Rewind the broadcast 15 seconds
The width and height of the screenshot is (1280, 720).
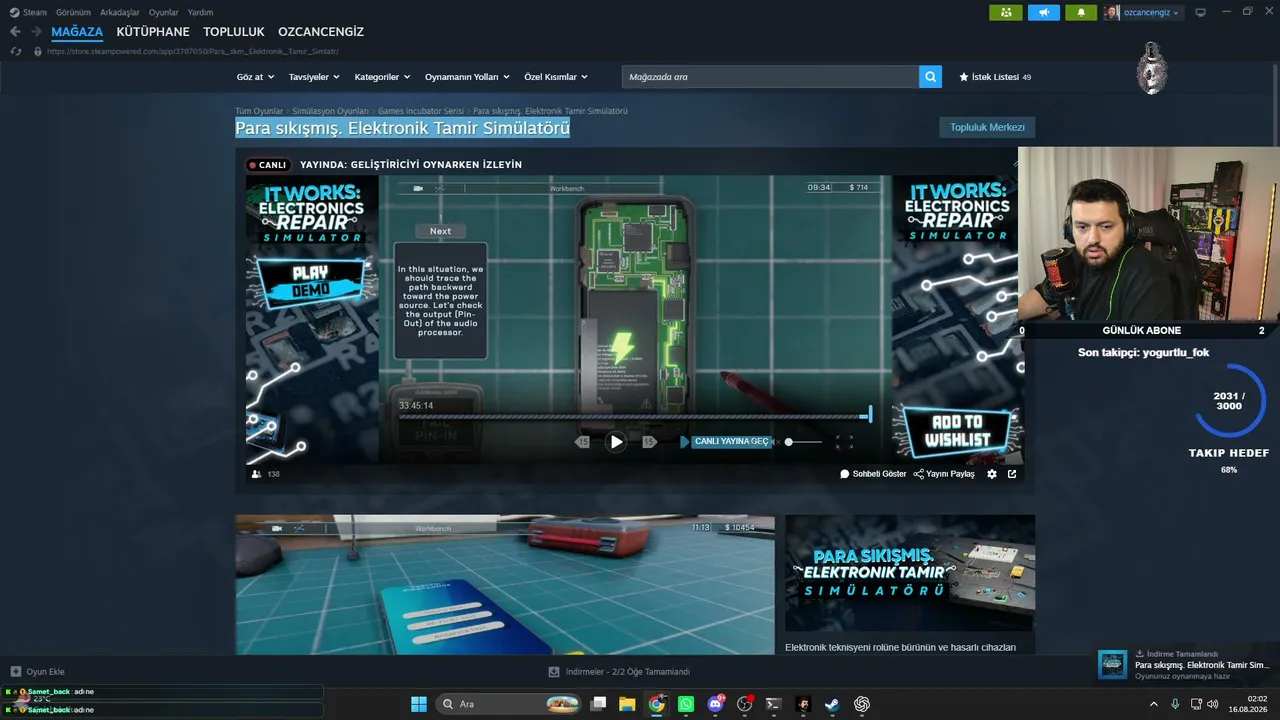tap(582, 442)
